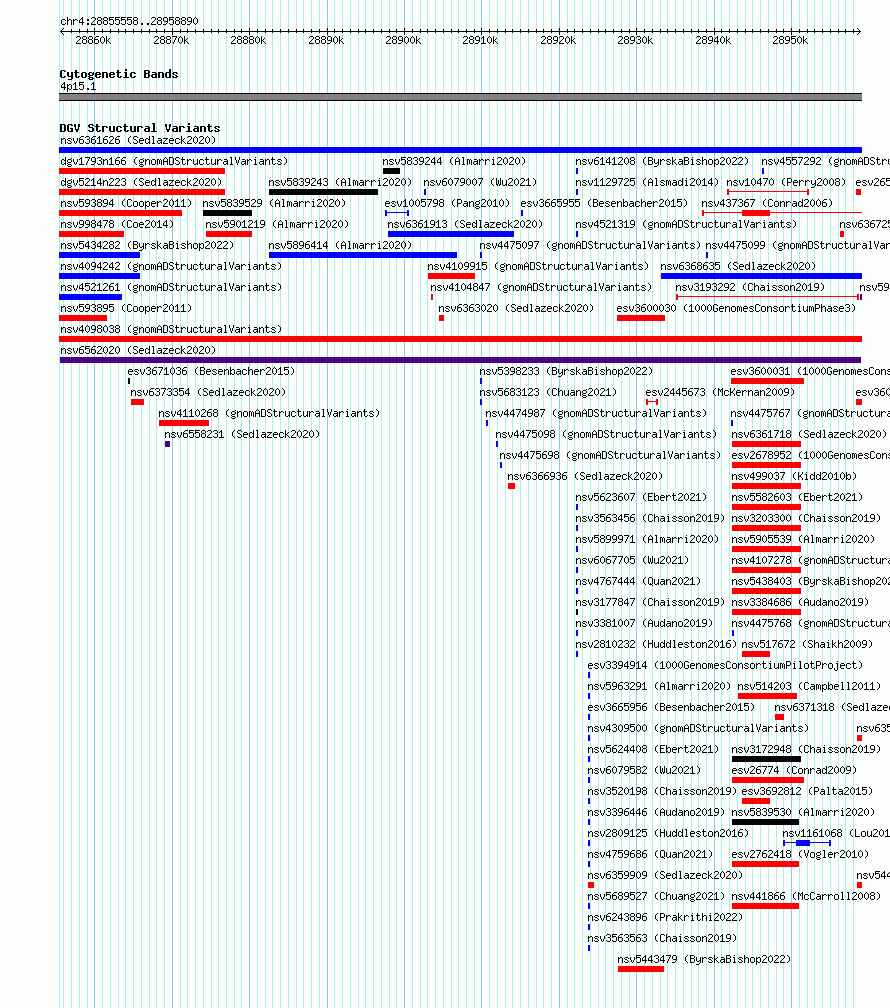Select nsv5434282 (ByrskaBishop2022) label

pyautogui.click(x=147, y=246)
